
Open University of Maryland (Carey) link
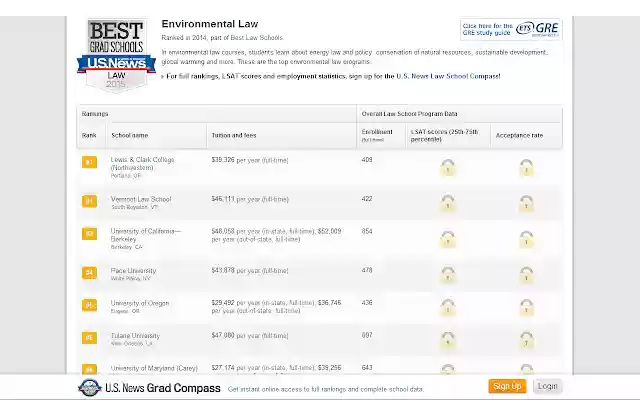point(154,368)
